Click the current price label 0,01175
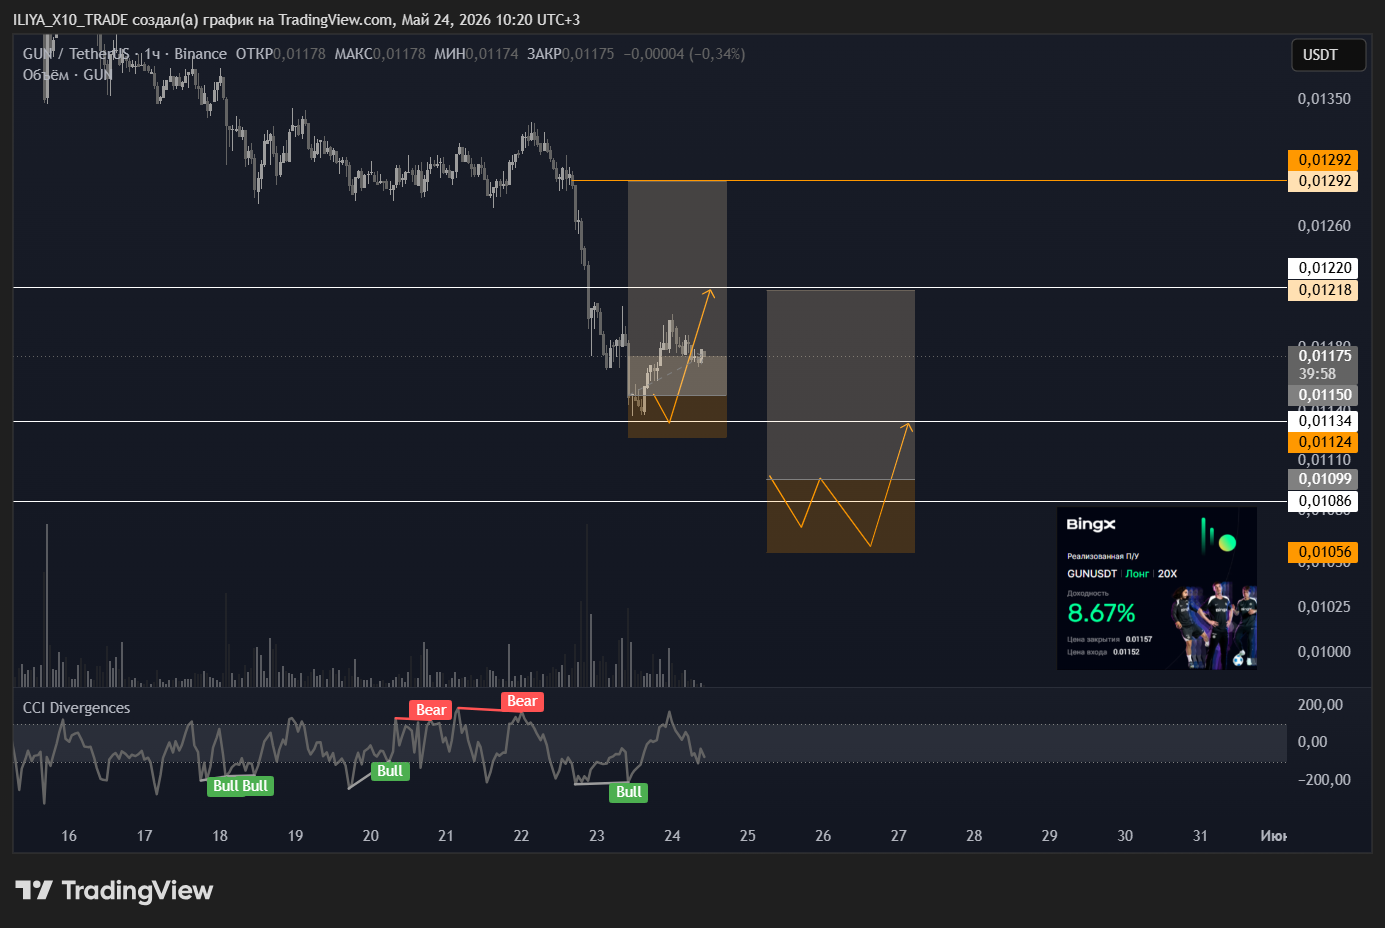Image resolution: width=1385 pixels, height=928 pixels. pos(1324,356)
